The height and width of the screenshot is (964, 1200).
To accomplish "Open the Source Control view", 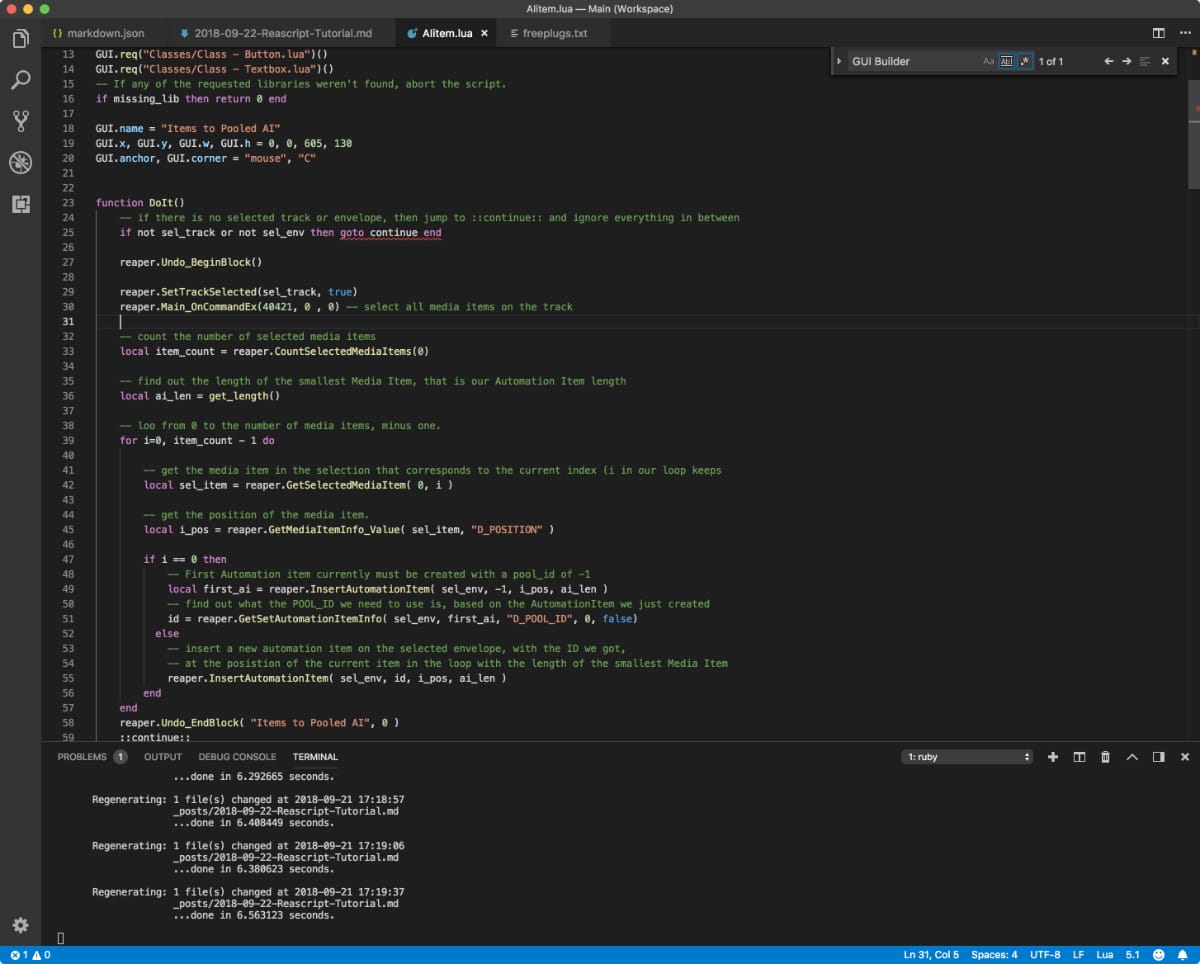I will coord(21,120).
